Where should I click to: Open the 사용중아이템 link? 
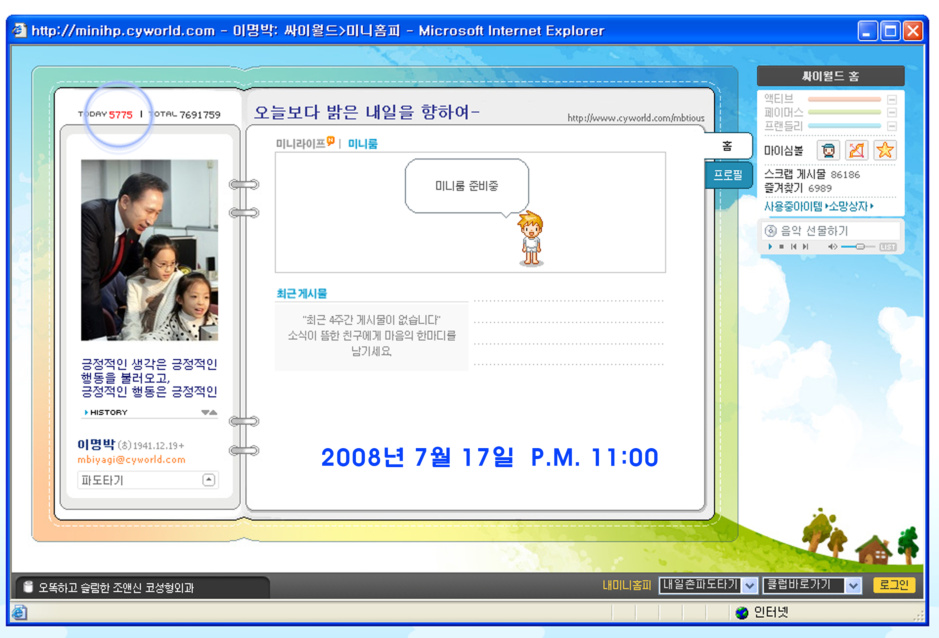[x=793, y=206]
